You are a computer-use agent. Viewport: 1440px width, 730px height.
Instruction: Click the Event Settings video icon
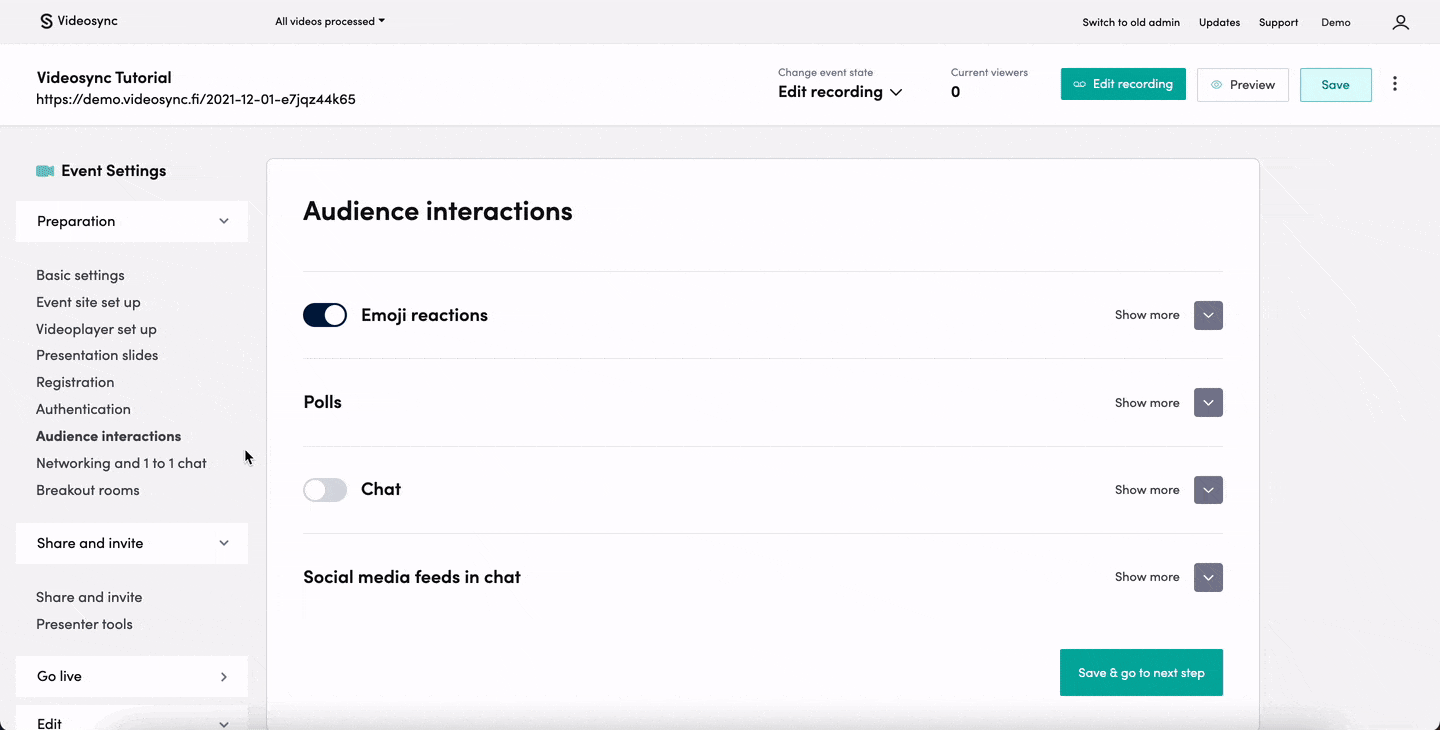point(44,170)
